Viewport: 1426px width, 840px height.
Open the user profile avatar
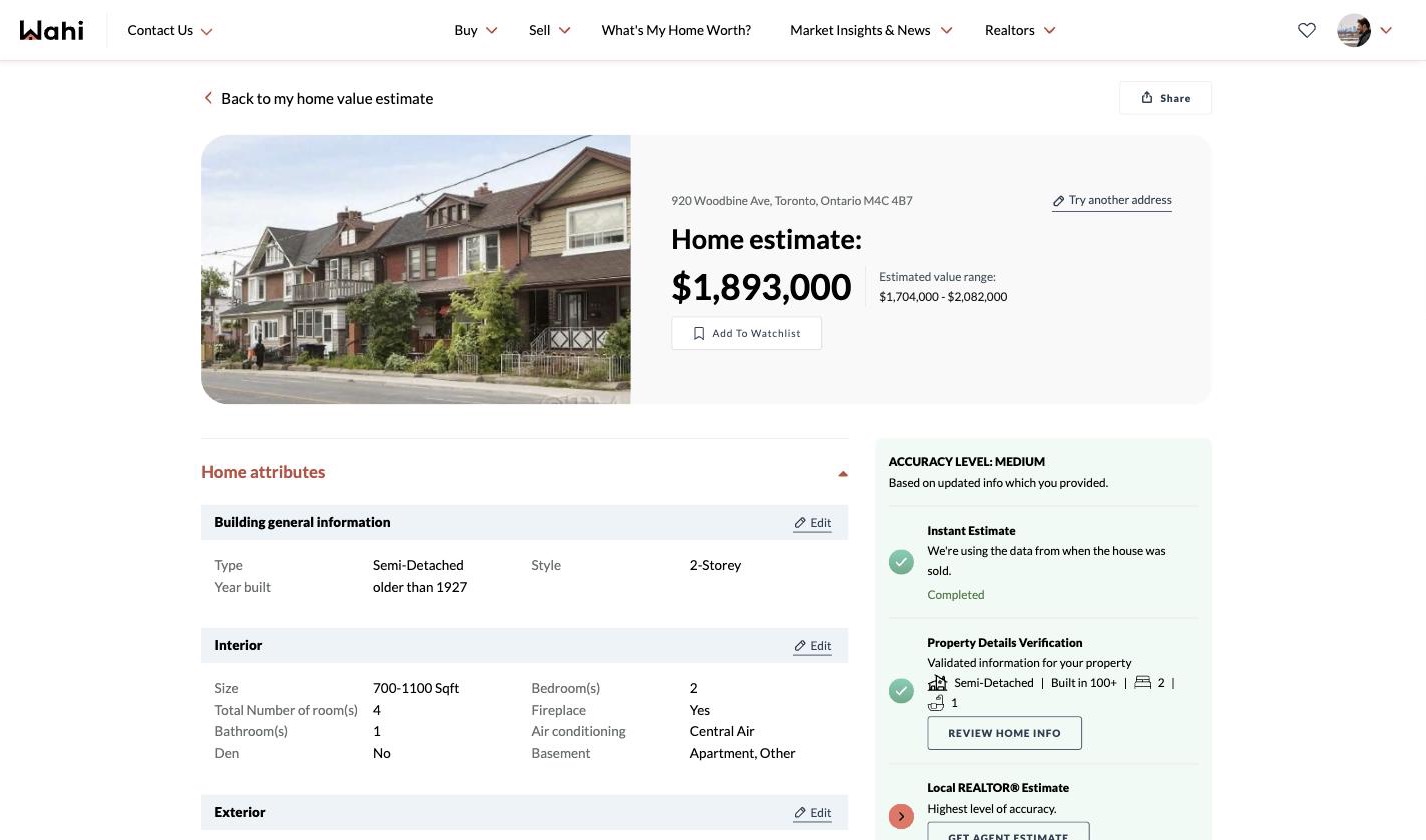point(1354,30)
